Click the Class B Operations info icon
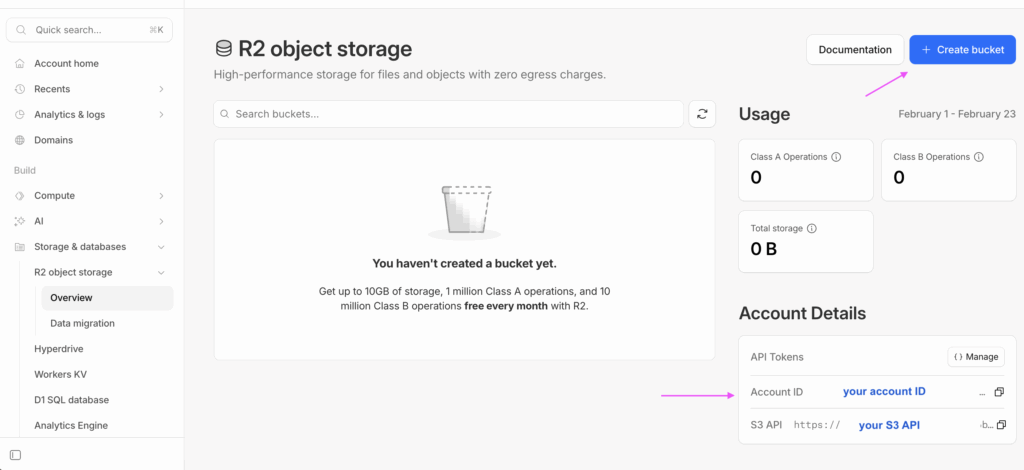Screen dimensions: 1024x470 coord(979,157)
